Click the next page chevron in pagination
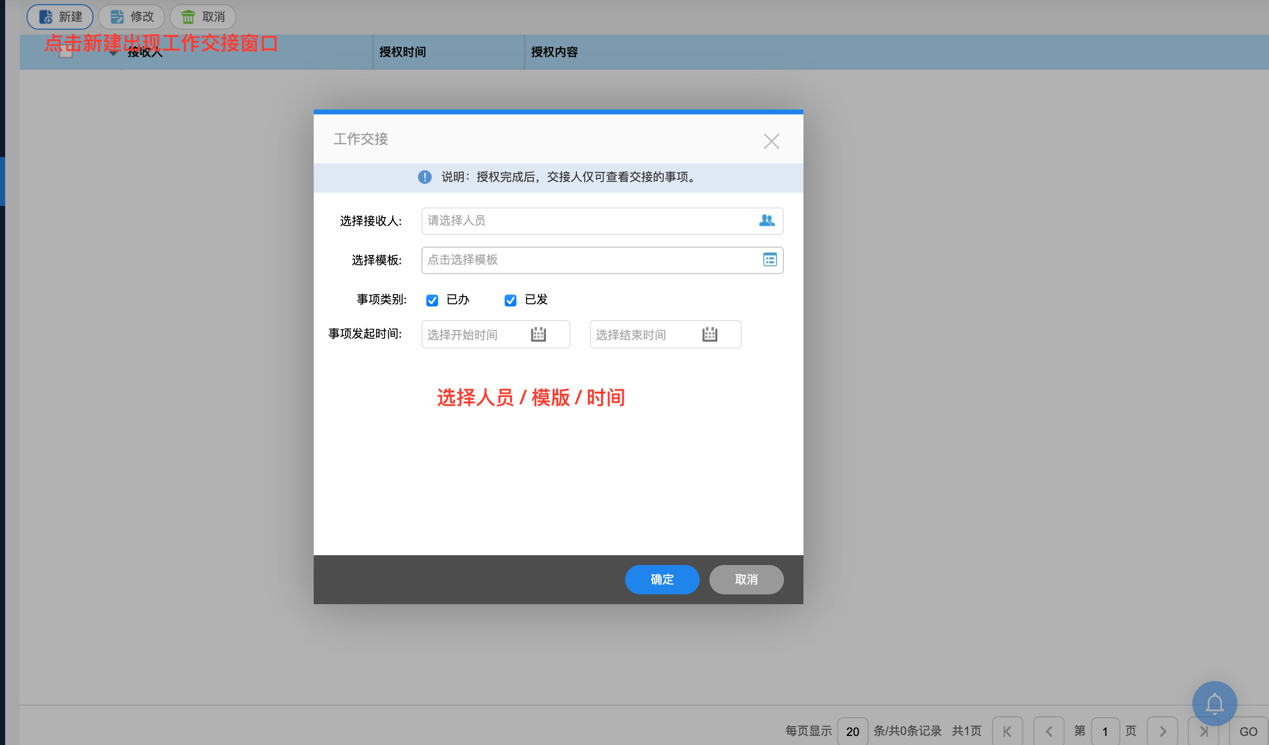This screenshot has width=1269, height=745. pyautogui.click(x=1162, y=730)
